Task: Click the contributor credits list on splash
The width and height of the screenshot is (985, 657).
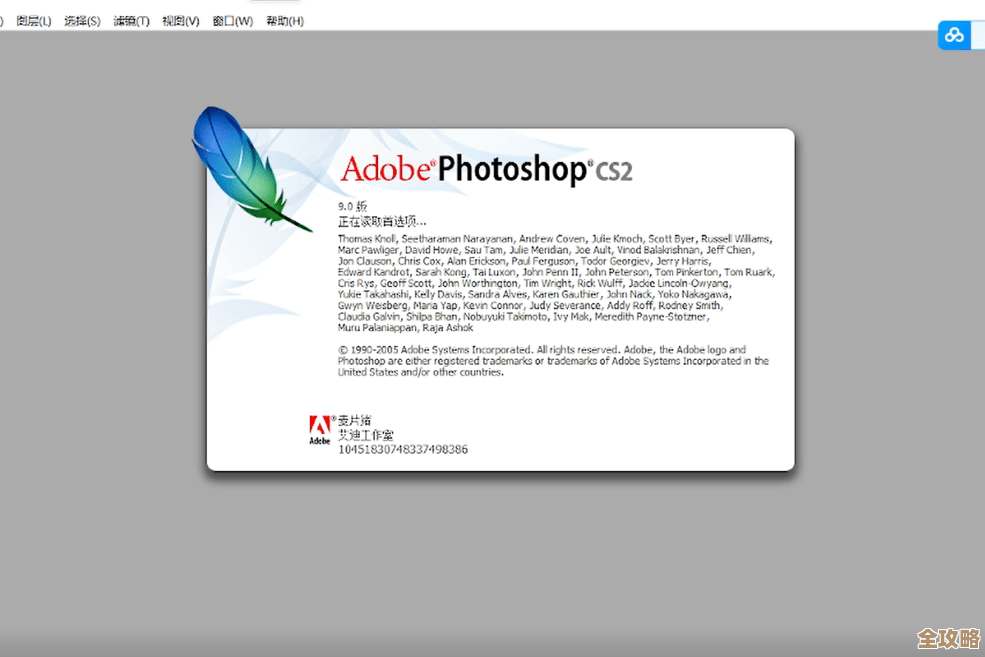Action: coord(555,282)
